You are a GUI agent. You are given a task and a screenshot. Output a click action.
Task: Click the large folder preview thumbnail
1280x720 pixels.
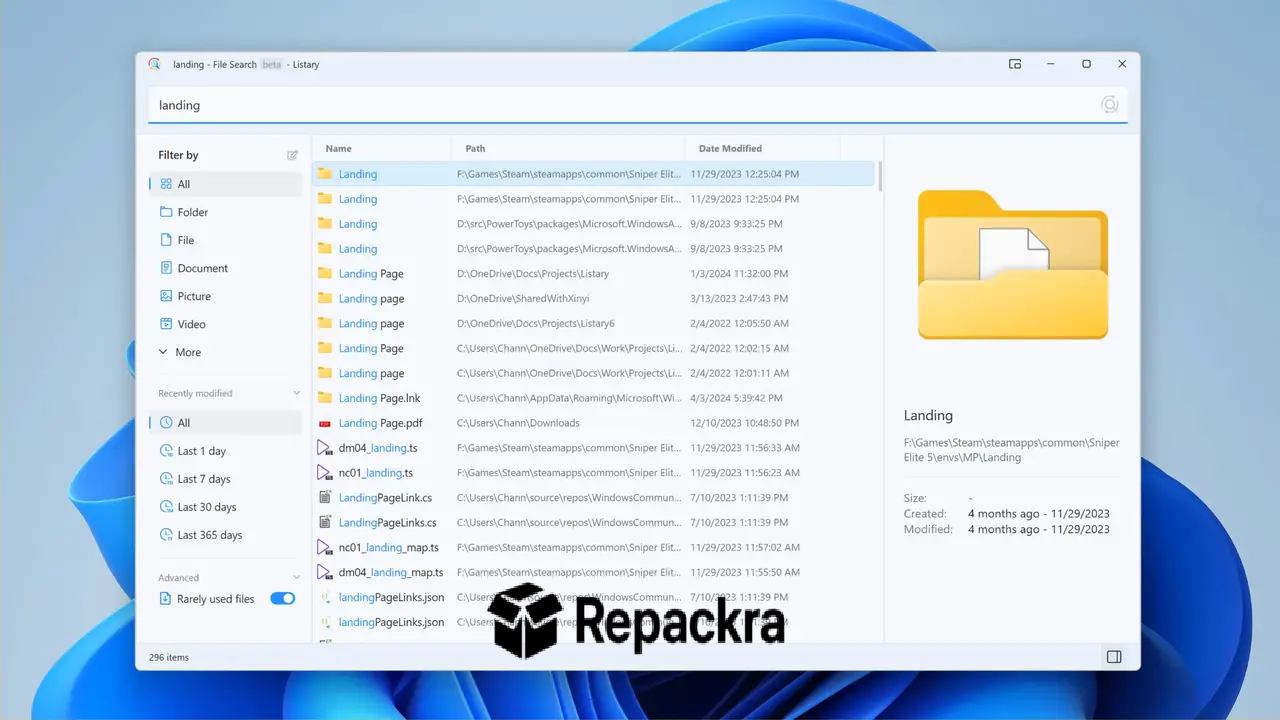1013,265
